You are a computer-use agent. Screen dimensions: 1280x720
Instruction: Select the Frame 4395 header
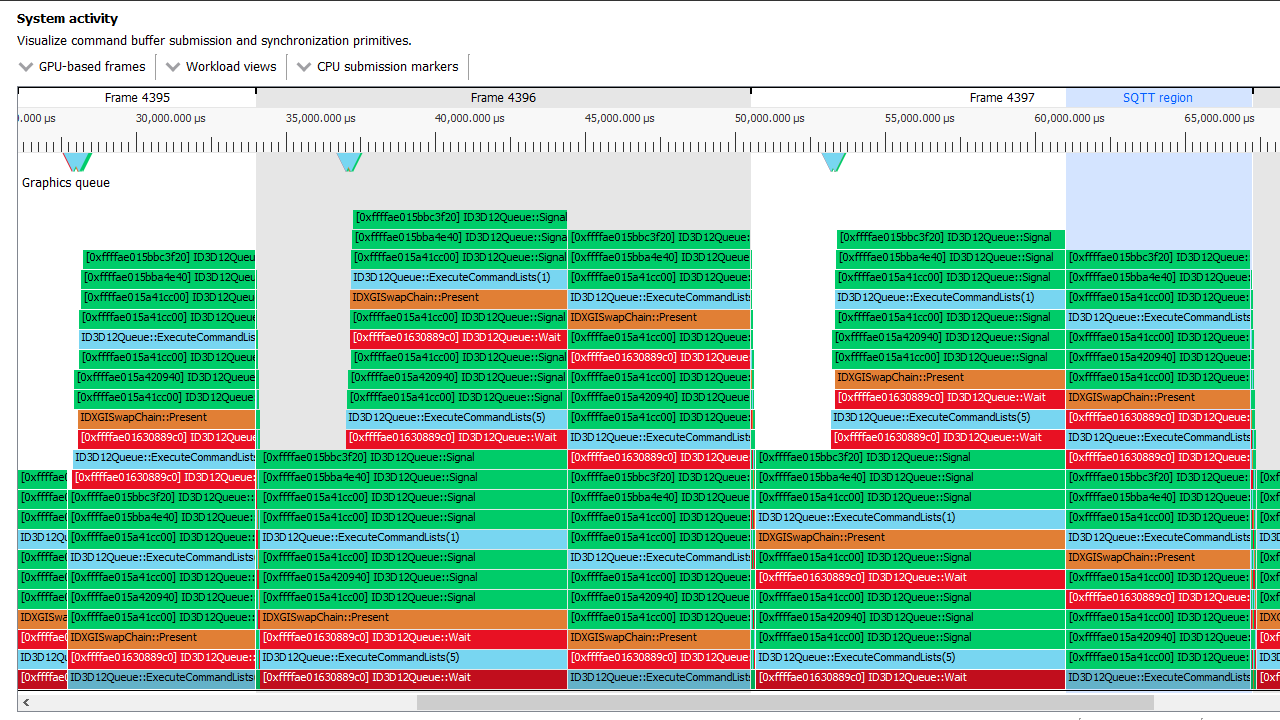[137, 98]
